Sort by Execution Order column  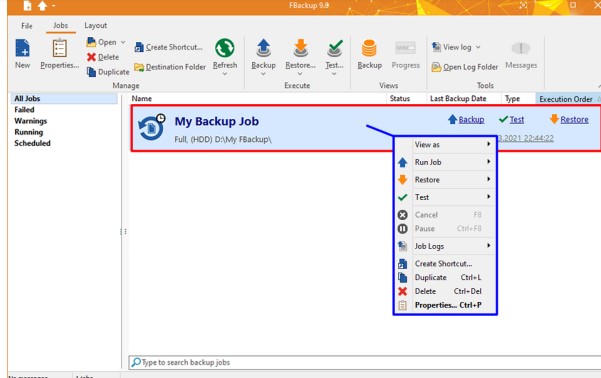pos(568,99)
